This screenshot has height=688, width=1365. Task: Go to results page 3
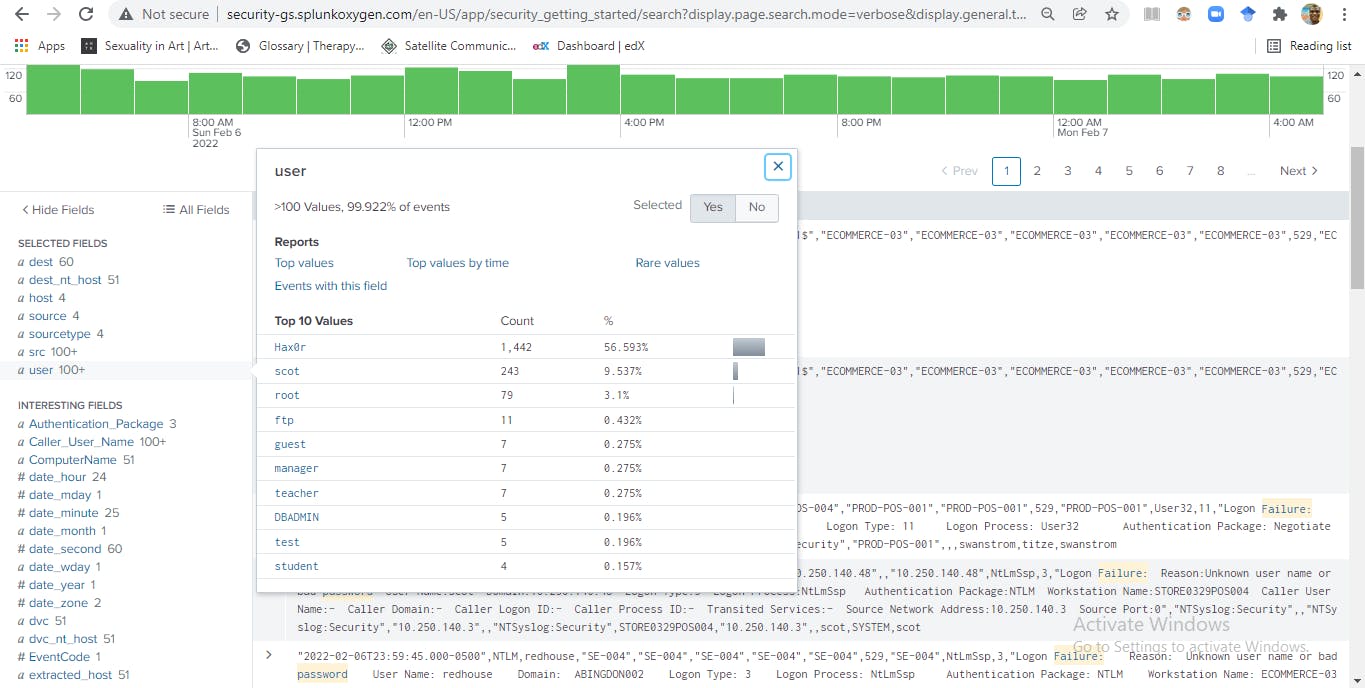point(1067,171)
